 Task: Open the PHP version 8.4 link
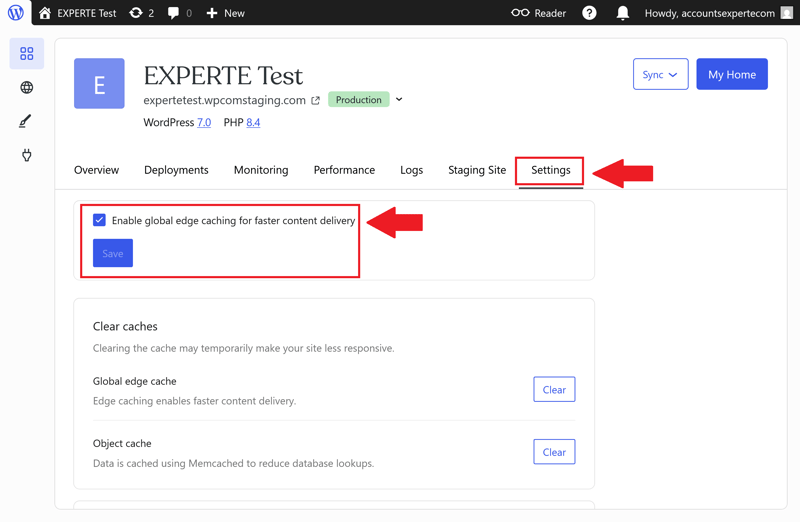[253, 122]
